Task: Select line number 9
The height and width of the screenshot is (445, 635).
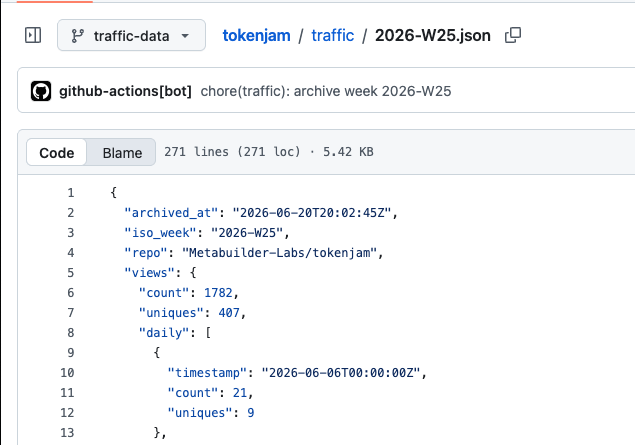Action: [x=71, y=353]
